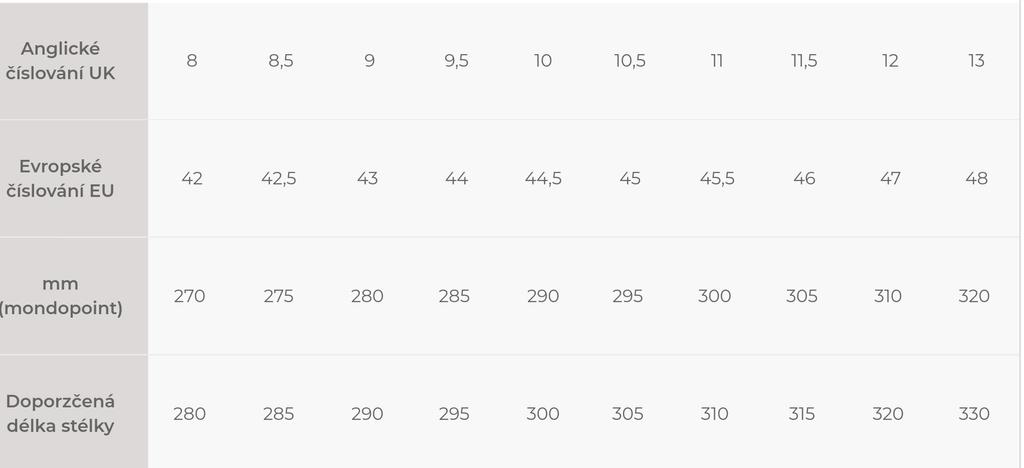Choose EU size 48 cell
Image resolution: width=1024 pixels, height=468 pixels.
coord(976,179)
